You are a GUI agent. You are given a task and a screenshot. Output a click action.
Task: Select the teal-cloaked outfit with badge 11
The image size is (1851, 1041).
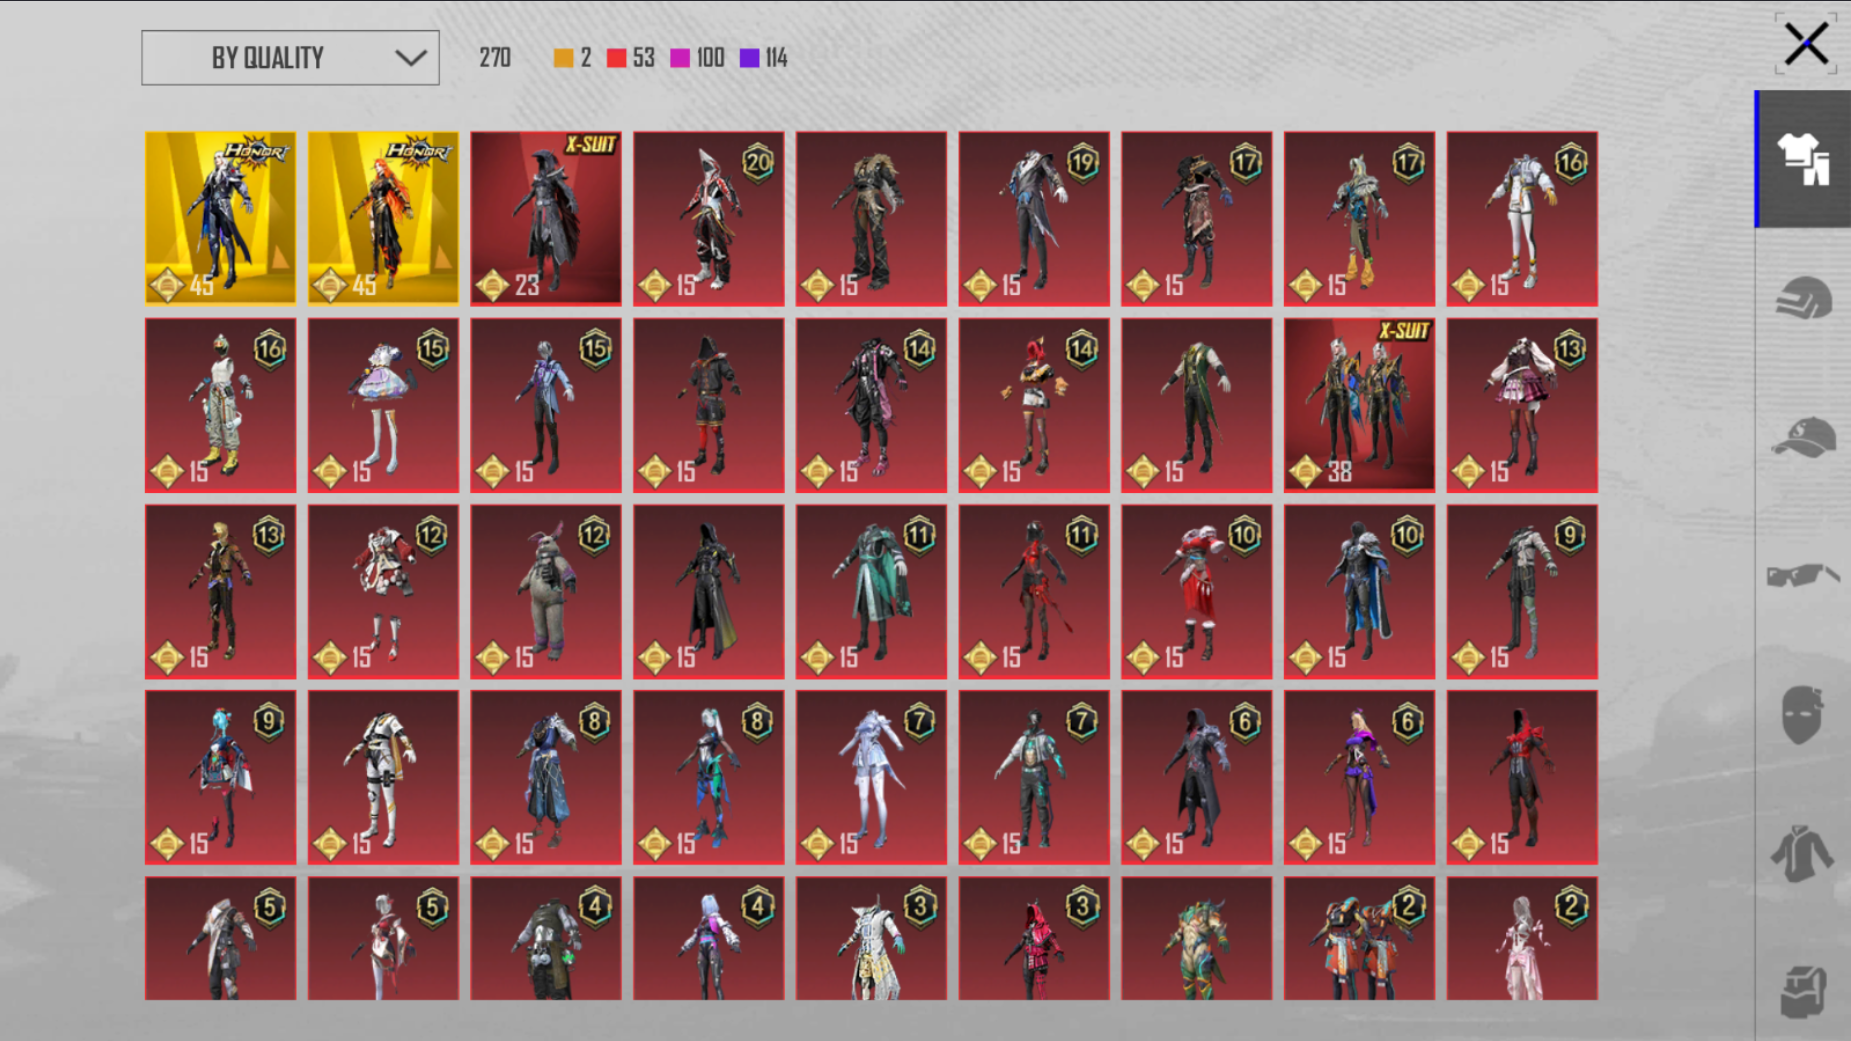click(871, 591)
